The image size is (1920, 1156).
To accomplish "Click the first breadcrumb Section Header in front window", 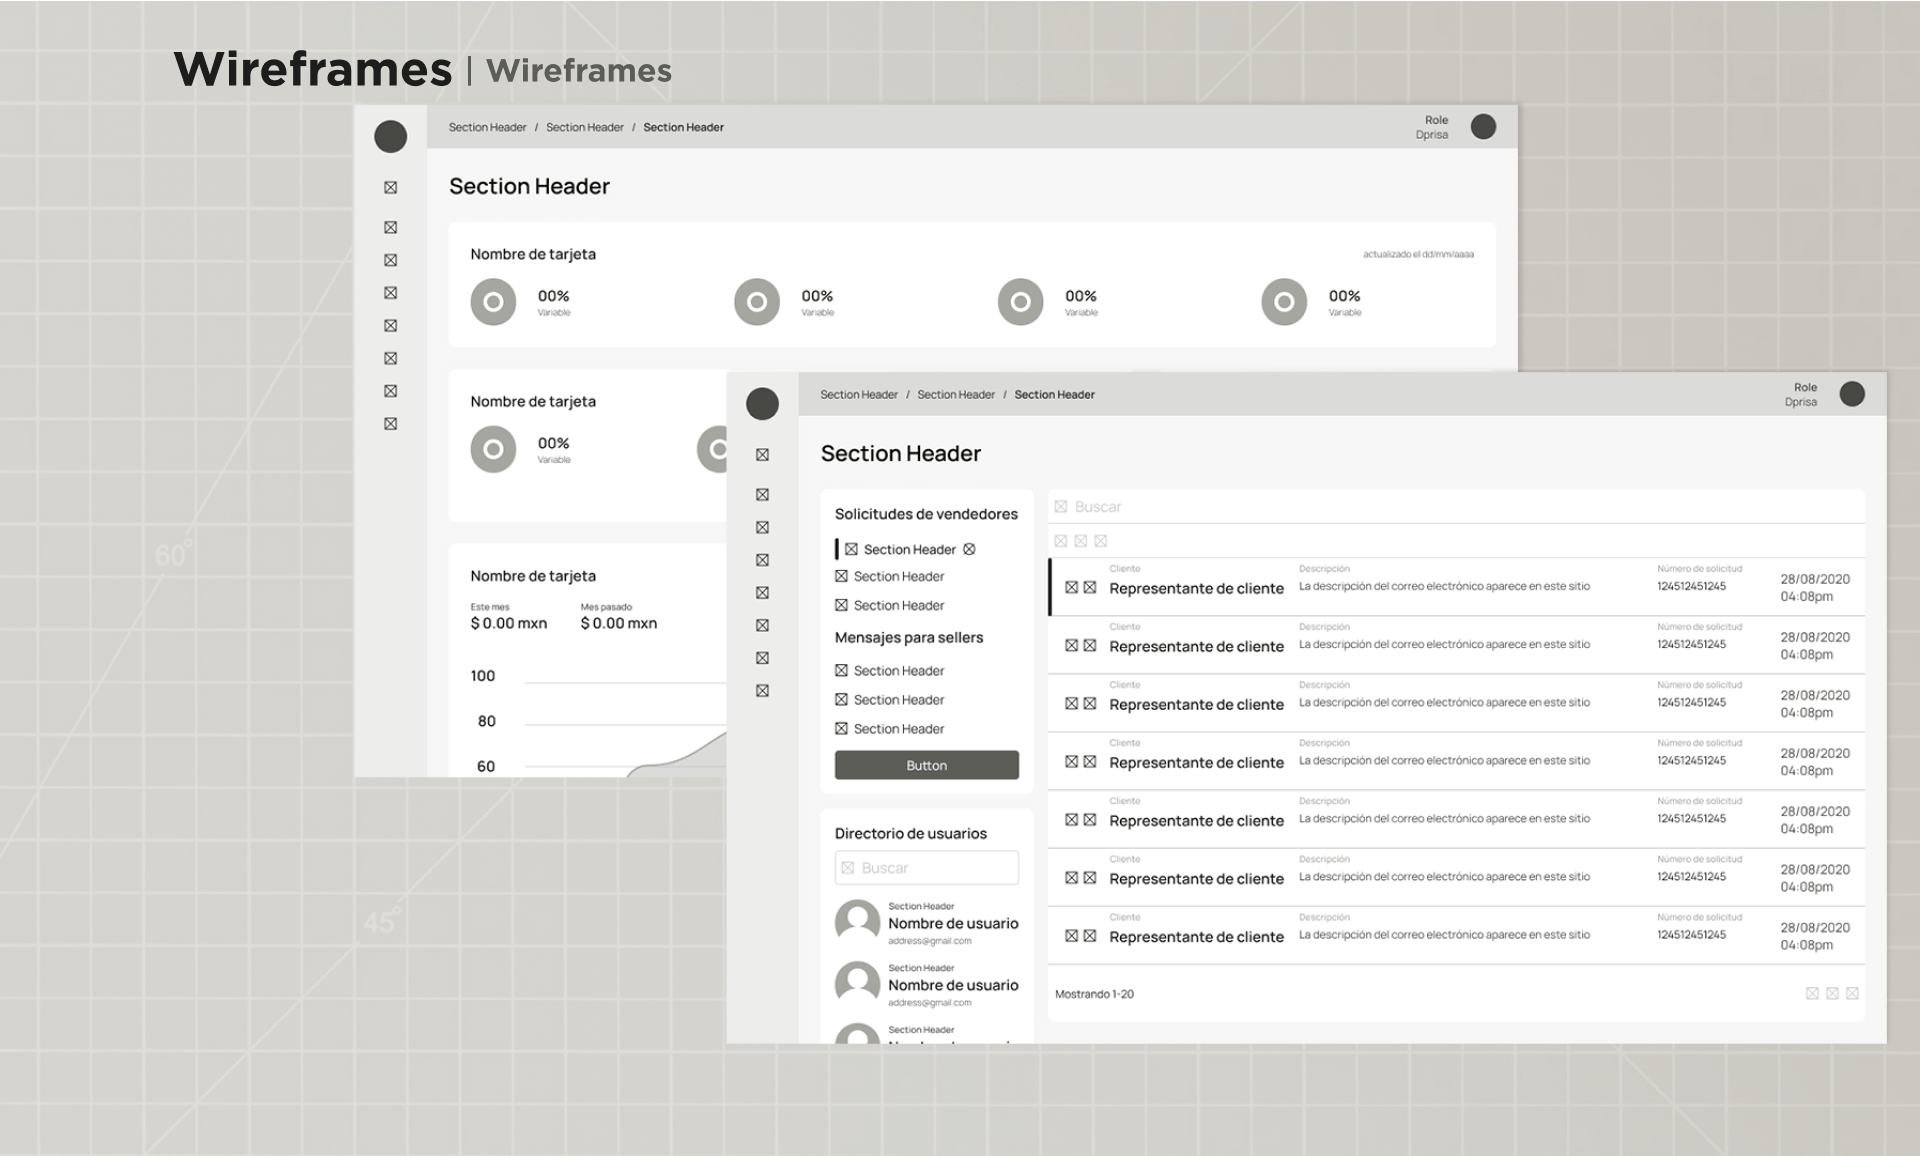I will 859,395.
